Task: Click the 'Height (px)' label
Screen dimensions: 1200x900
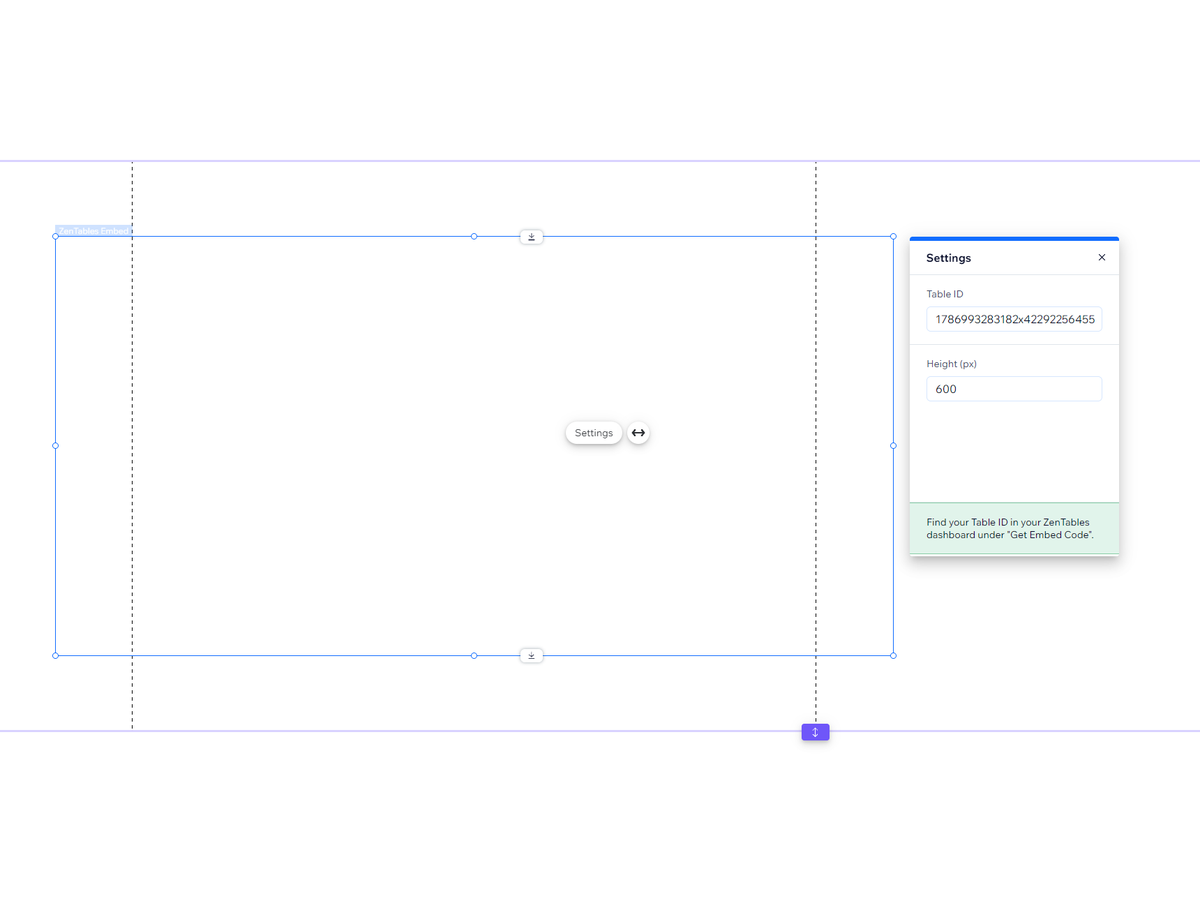Action: [951, 364]
